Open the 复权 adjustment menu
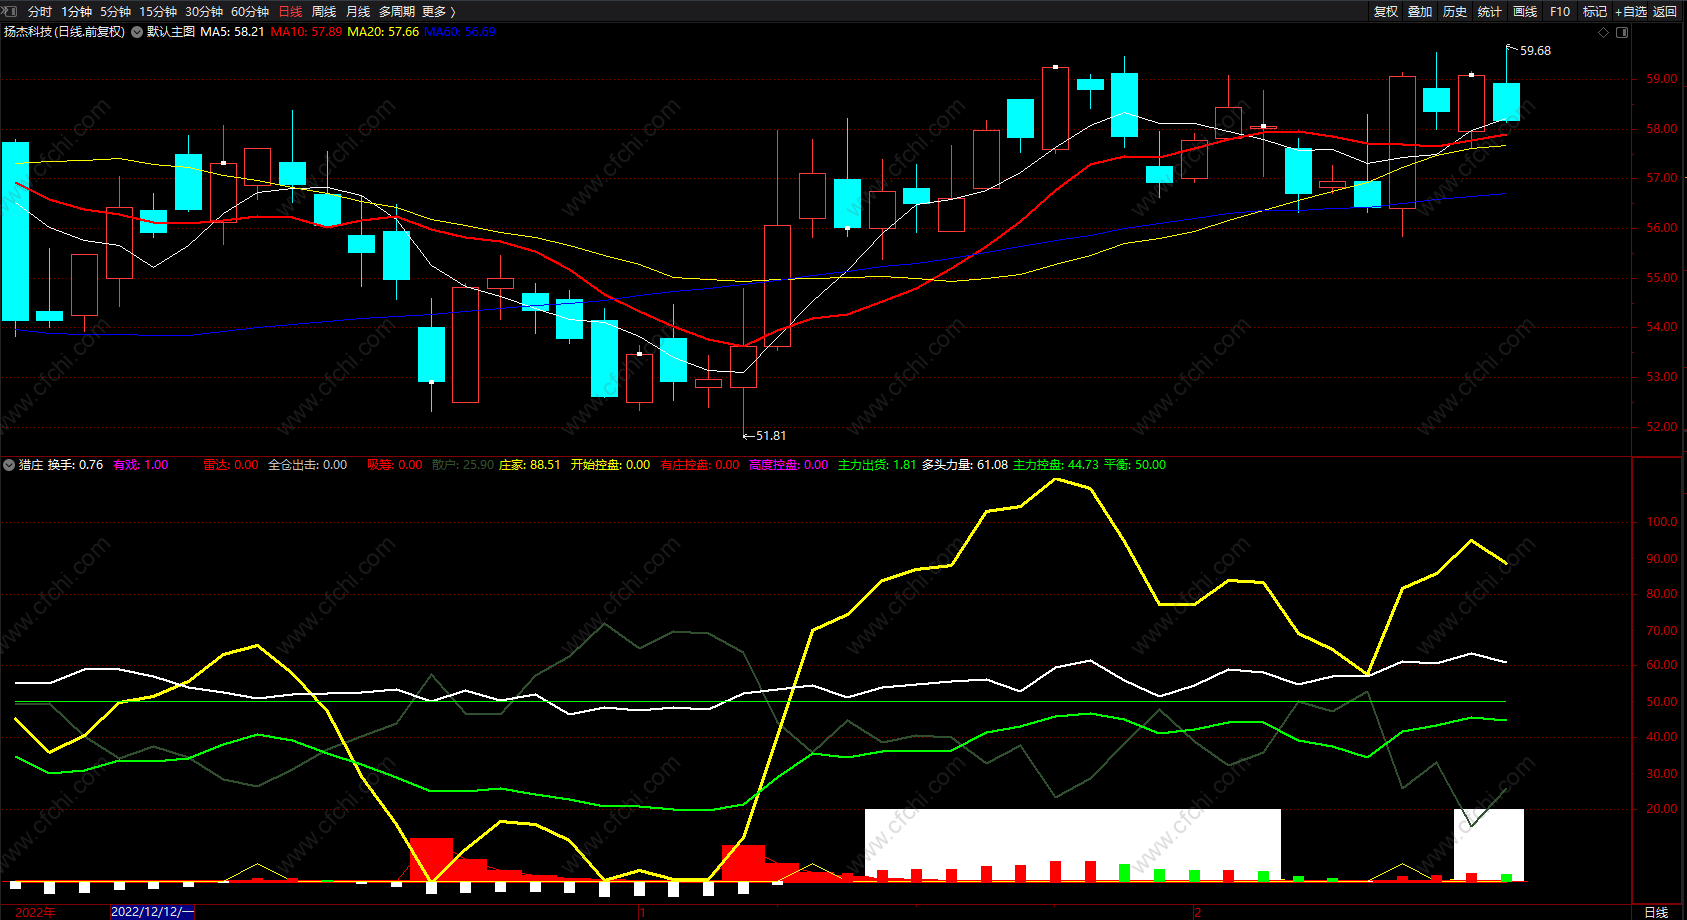This screenshot has width=1687, height=920. coord(1386,11)
